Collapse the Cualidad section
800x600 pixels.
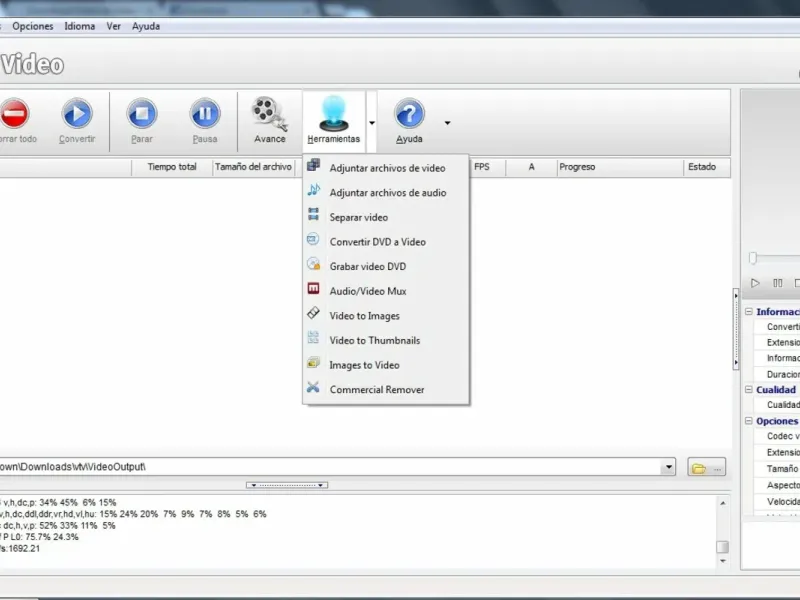(x=748, y=389)
